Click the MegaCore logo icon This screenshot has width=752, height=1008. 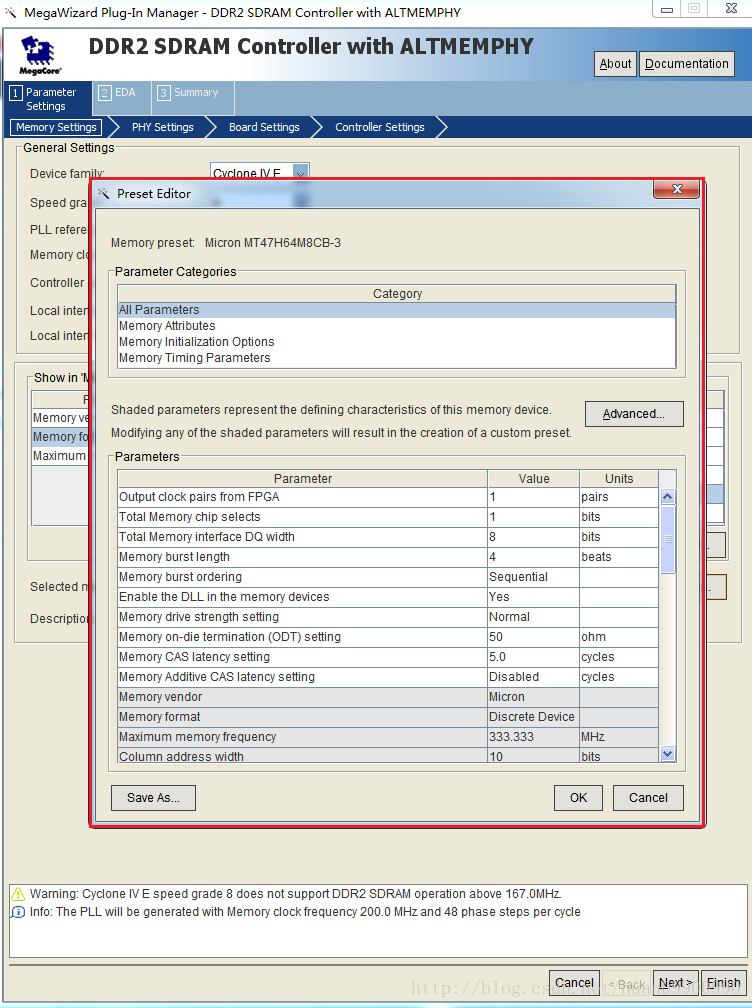click(x=40, y=56)
